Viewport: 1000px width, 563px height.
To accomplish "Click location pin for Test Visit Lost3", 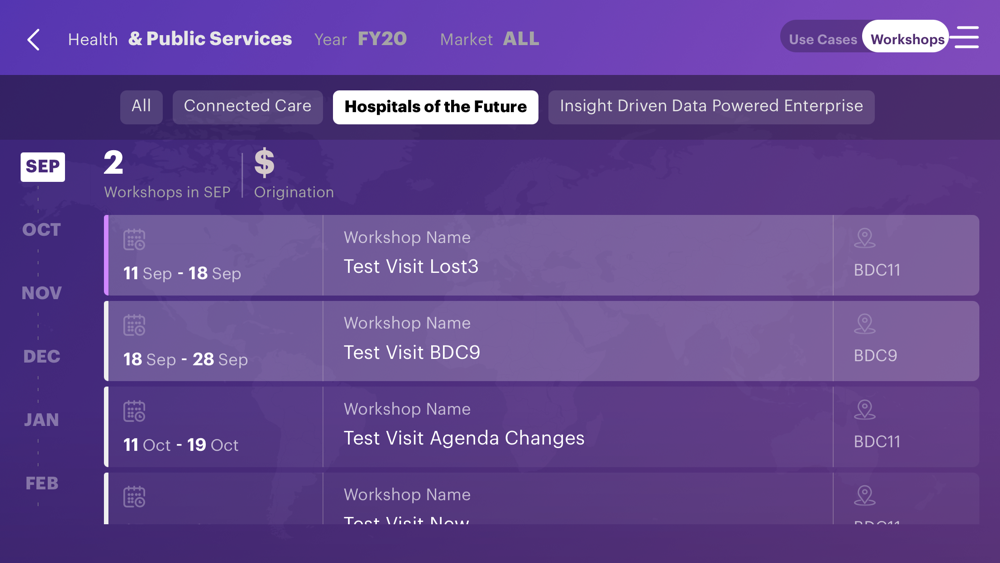I will pyautogui.click(x=865, y=238).
